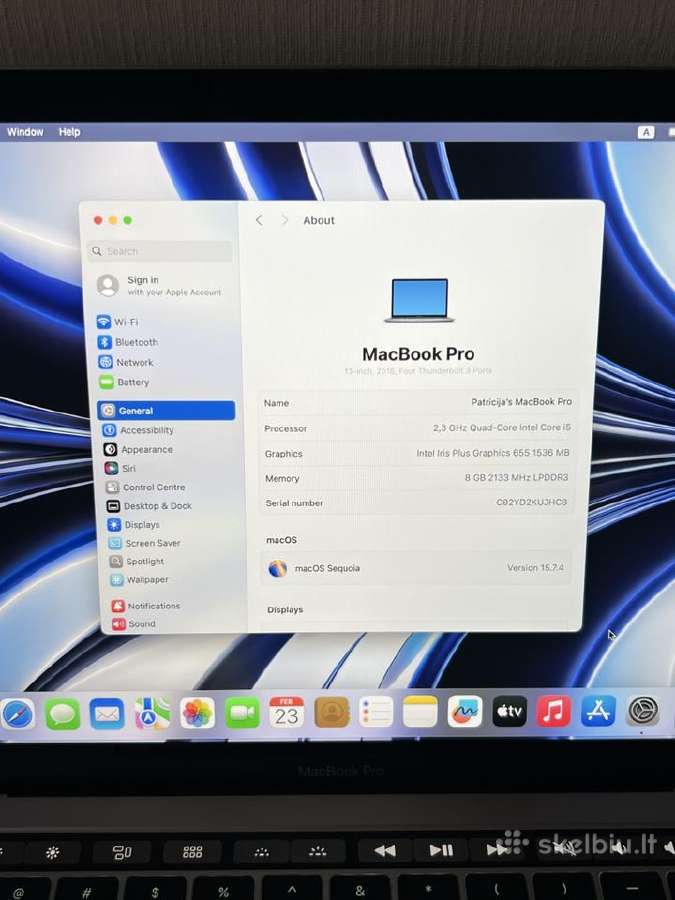This screenshot has height=900, width=675.
Task: Open Music from the Dock
Action: tap(554, 711)
